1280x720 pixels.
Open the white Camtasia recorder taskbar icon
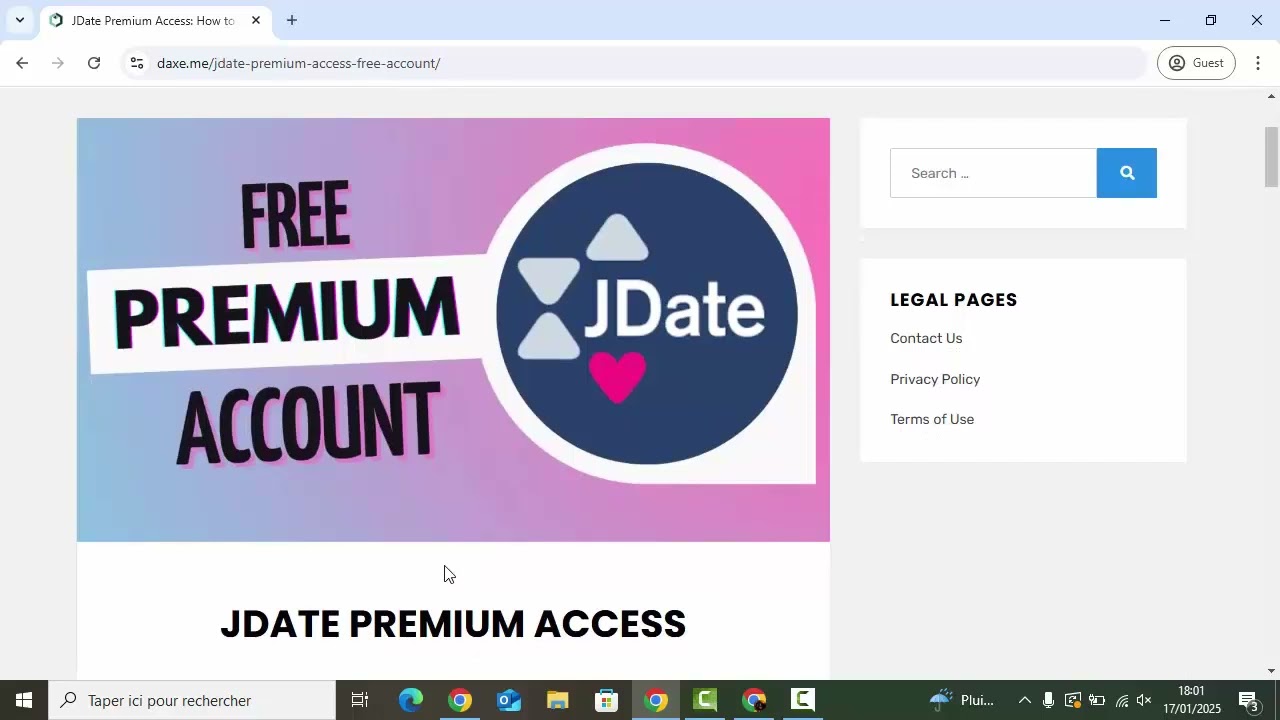(x=803, y=700)
